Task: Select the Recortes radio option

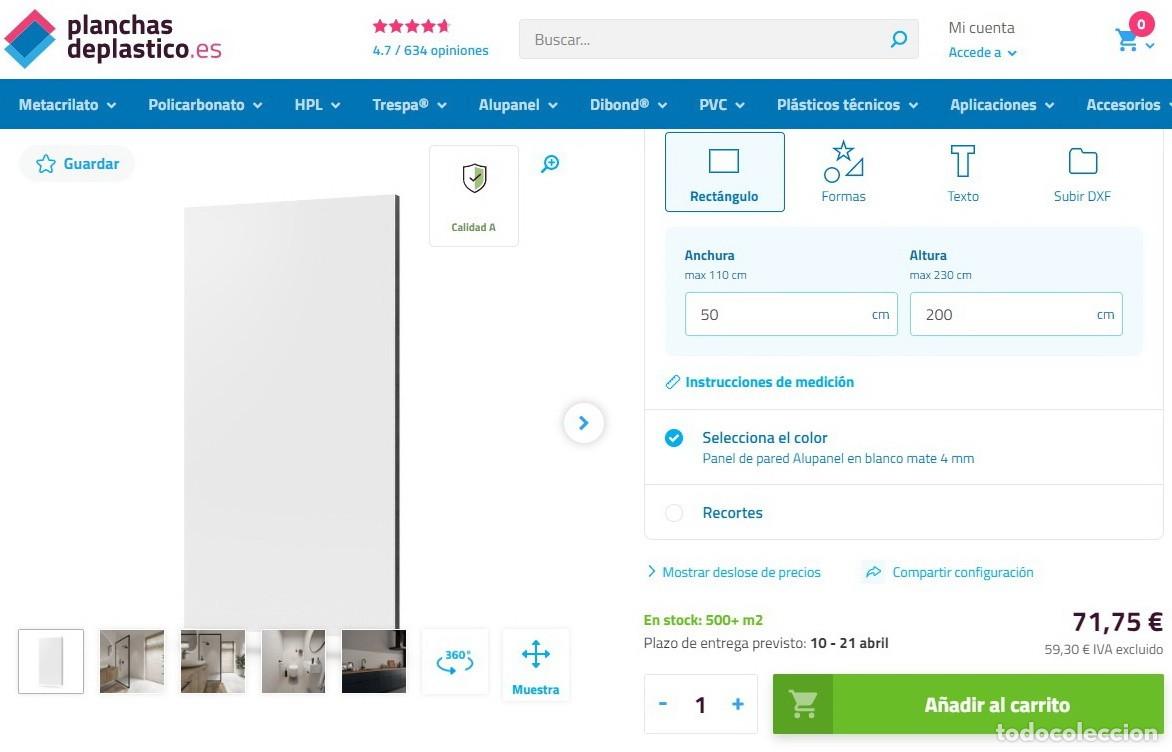Action: tap(674, 513)
